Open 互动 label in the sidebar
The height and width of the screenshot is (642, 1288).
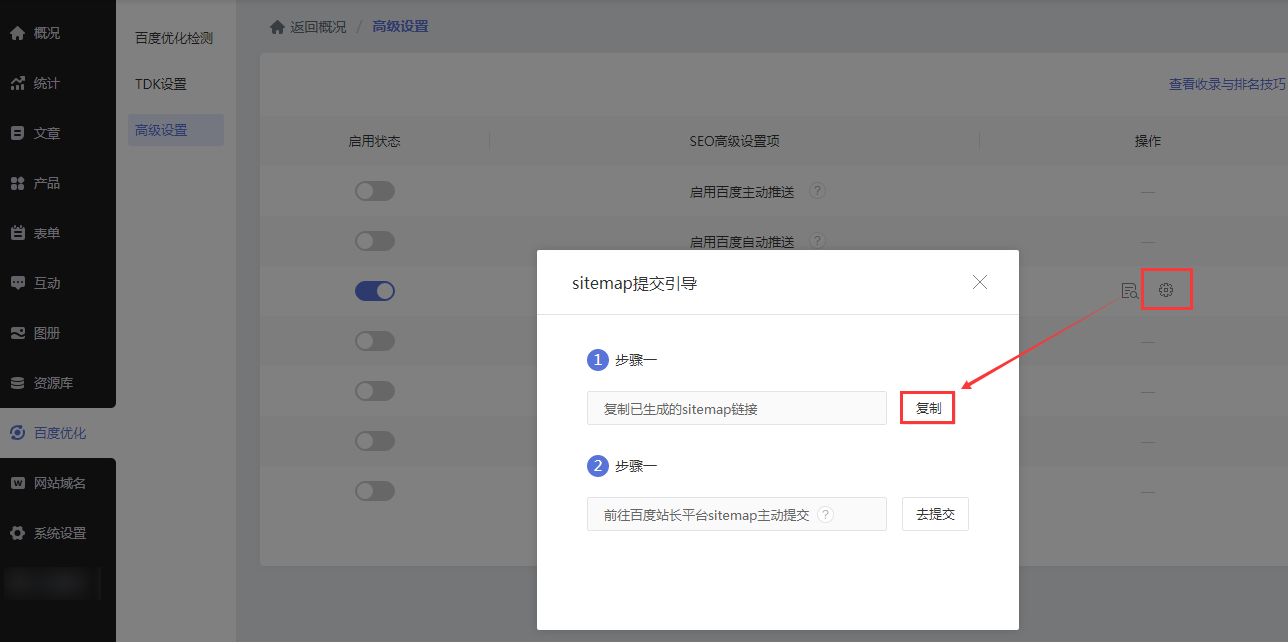[47, 283]
